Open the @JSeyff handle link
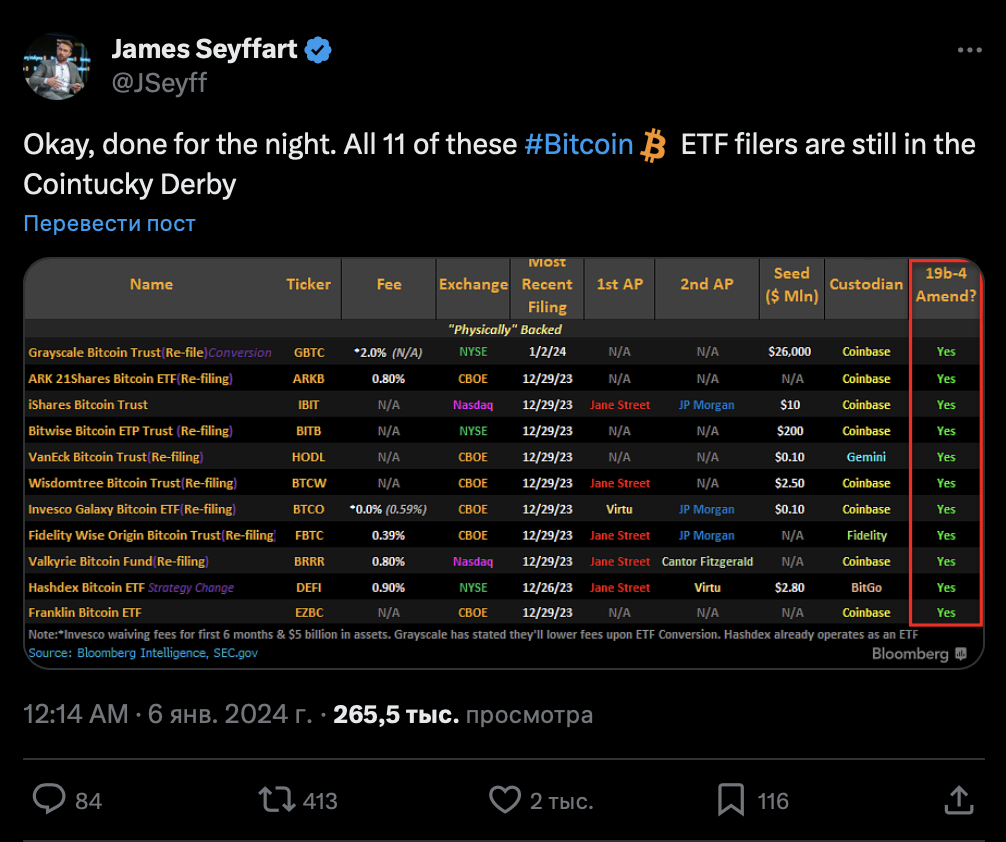The height and width of the screenshot is (842, 1006). coord(159,82)
